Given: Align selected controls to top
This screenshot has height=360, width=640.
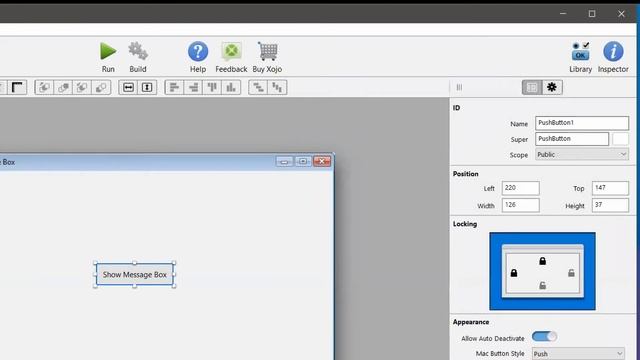Looking at the screenshot, I should (x=212, y=87).
